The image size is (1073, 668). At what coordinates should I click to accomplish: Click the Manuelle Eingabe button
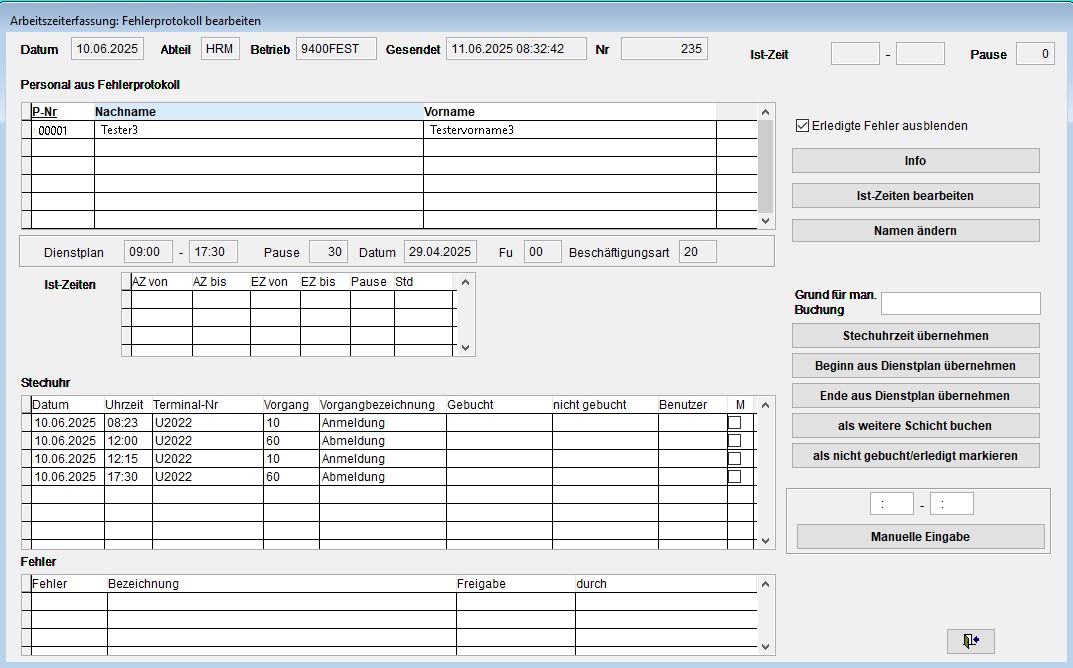[920, 537]
